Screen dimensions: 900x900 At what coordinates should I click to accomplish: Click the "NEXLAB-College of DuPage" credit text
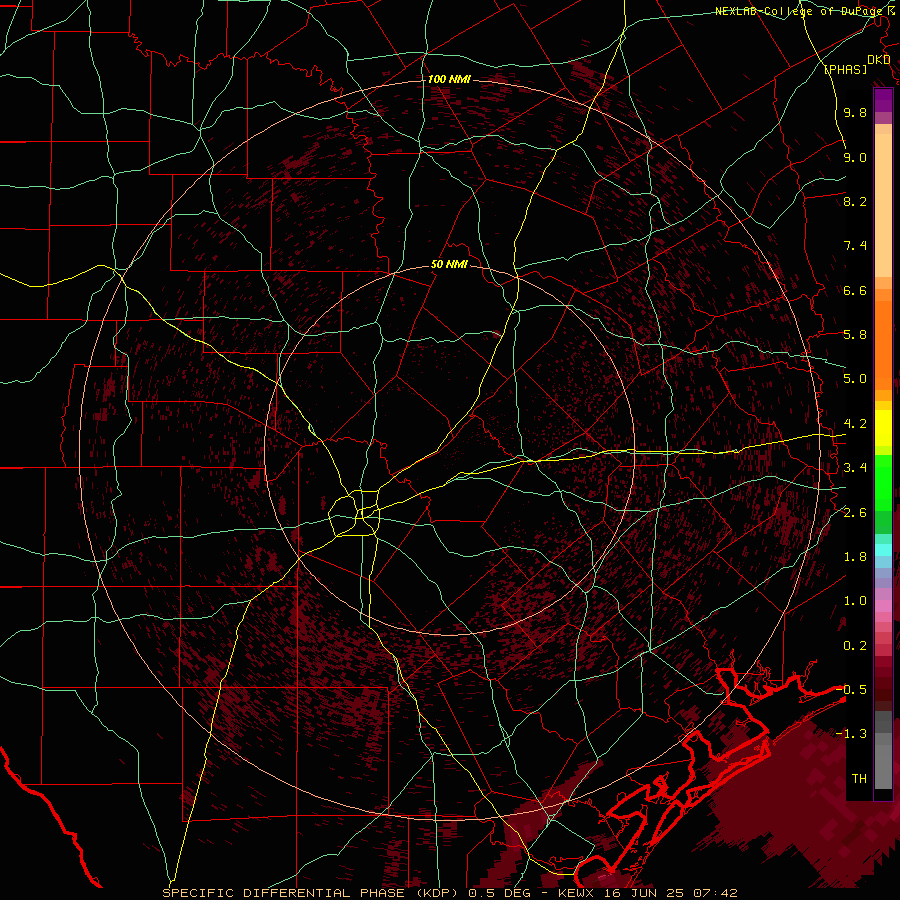[x=797, y=11]
